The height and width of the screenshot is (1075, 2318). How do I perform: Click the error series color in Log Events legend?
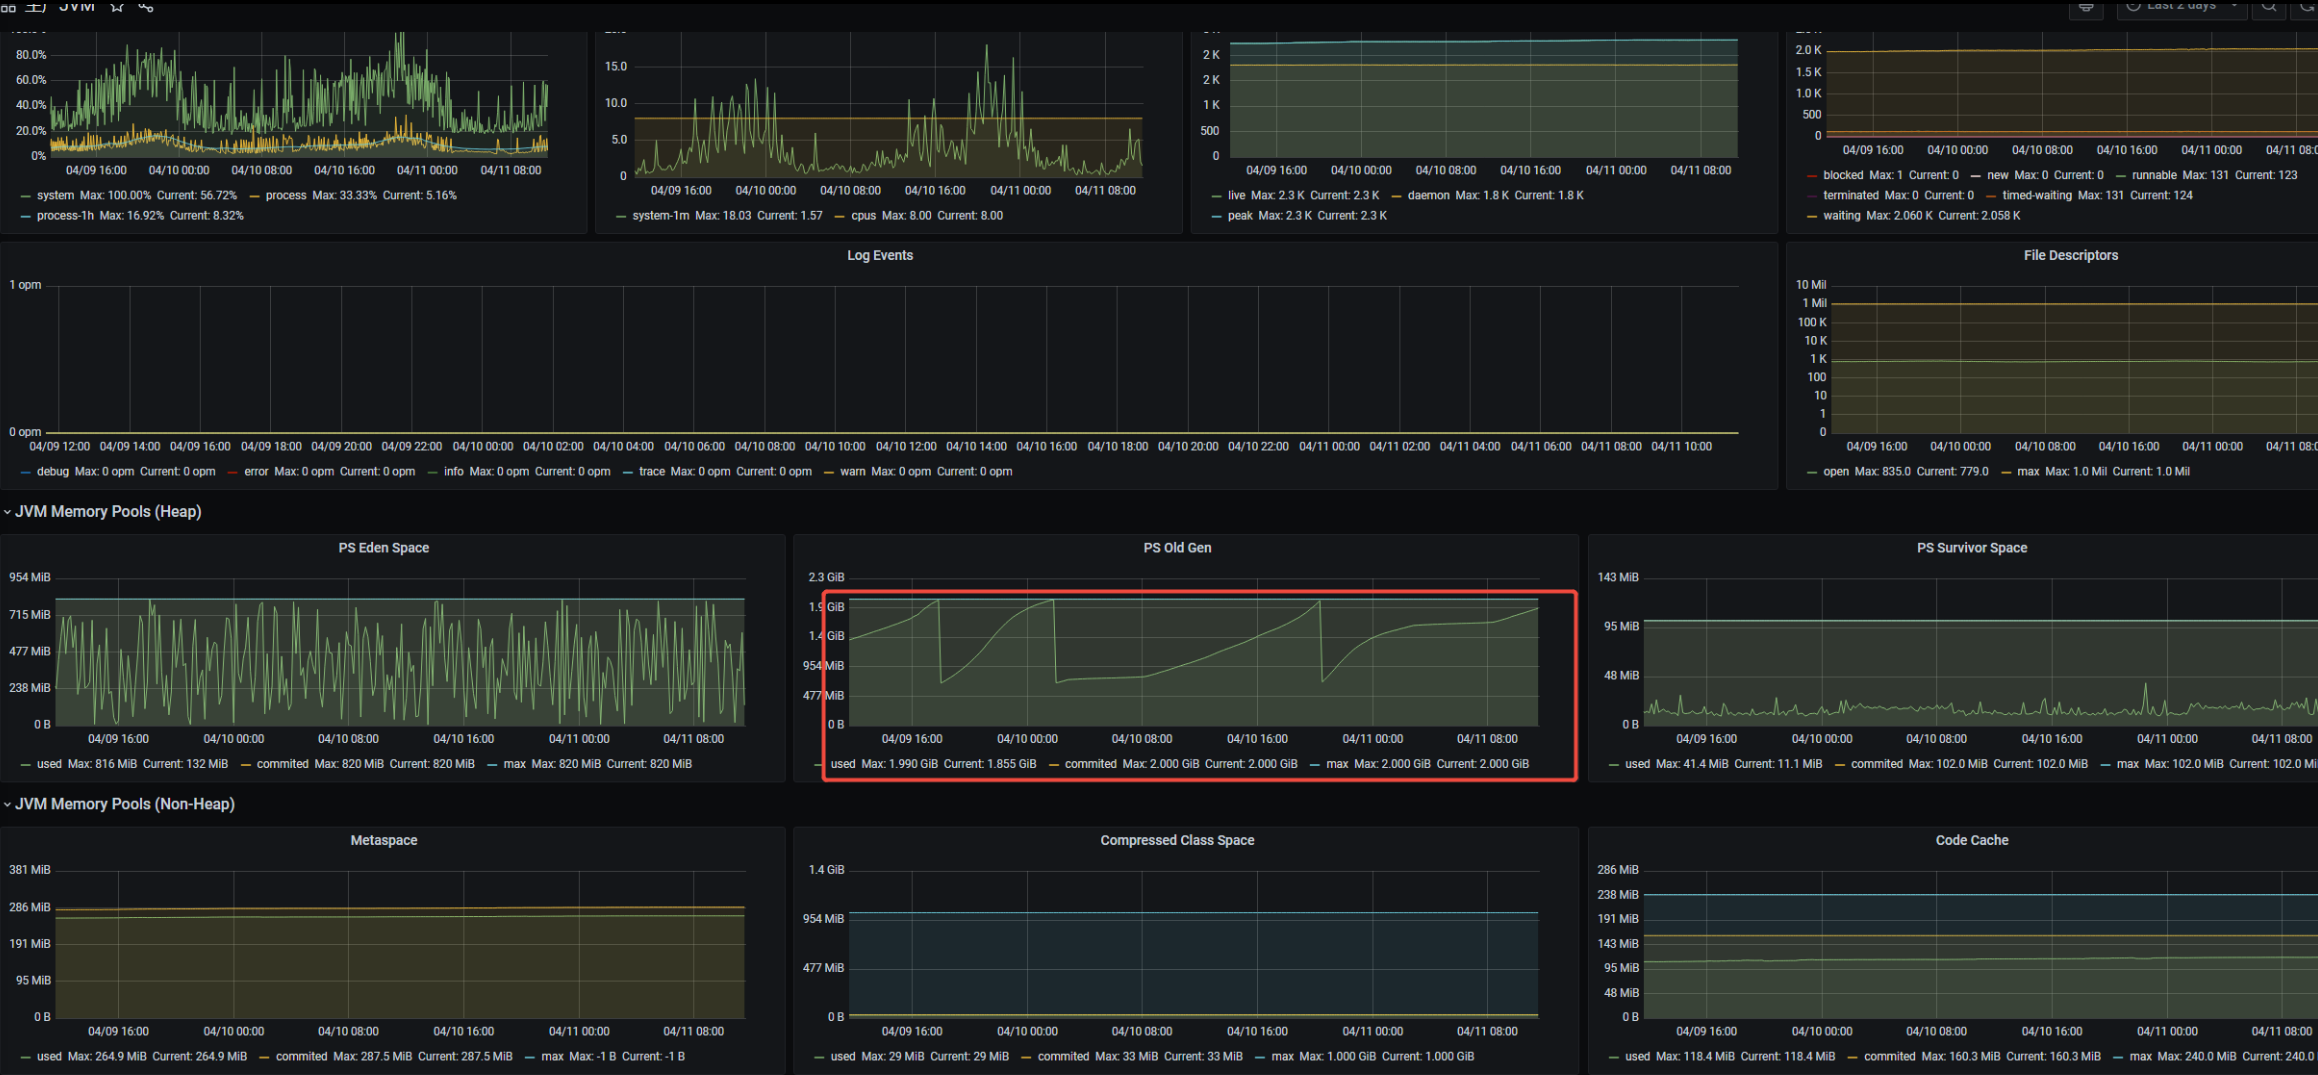click(234, 472)
